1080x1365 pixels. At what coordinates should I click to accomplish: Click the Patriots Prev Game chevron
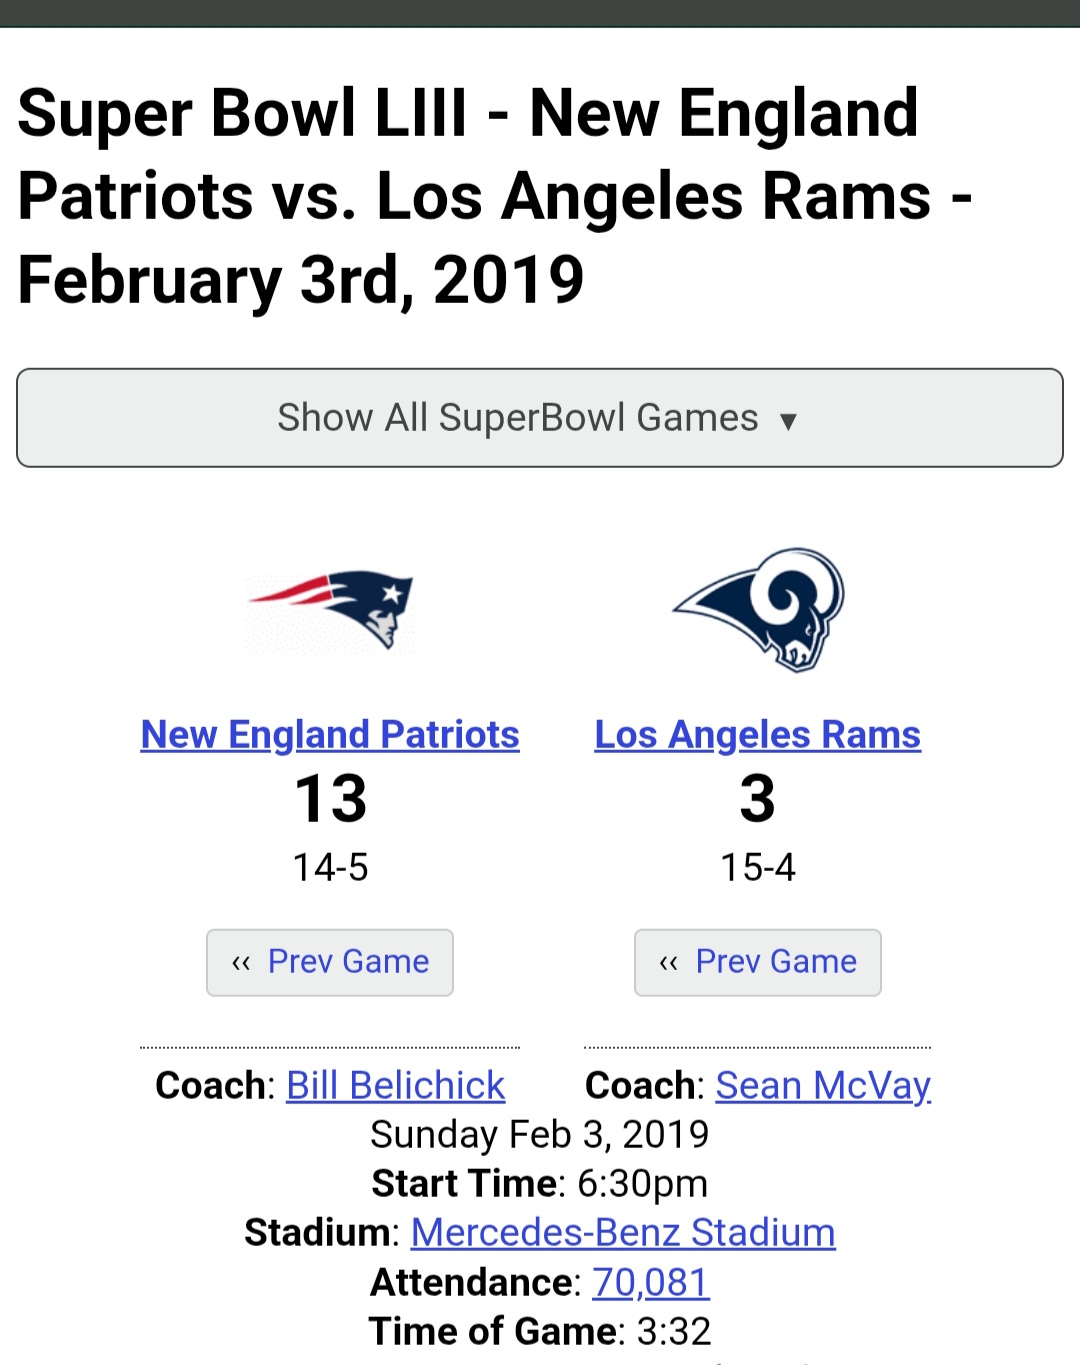(x=241, y=963)
